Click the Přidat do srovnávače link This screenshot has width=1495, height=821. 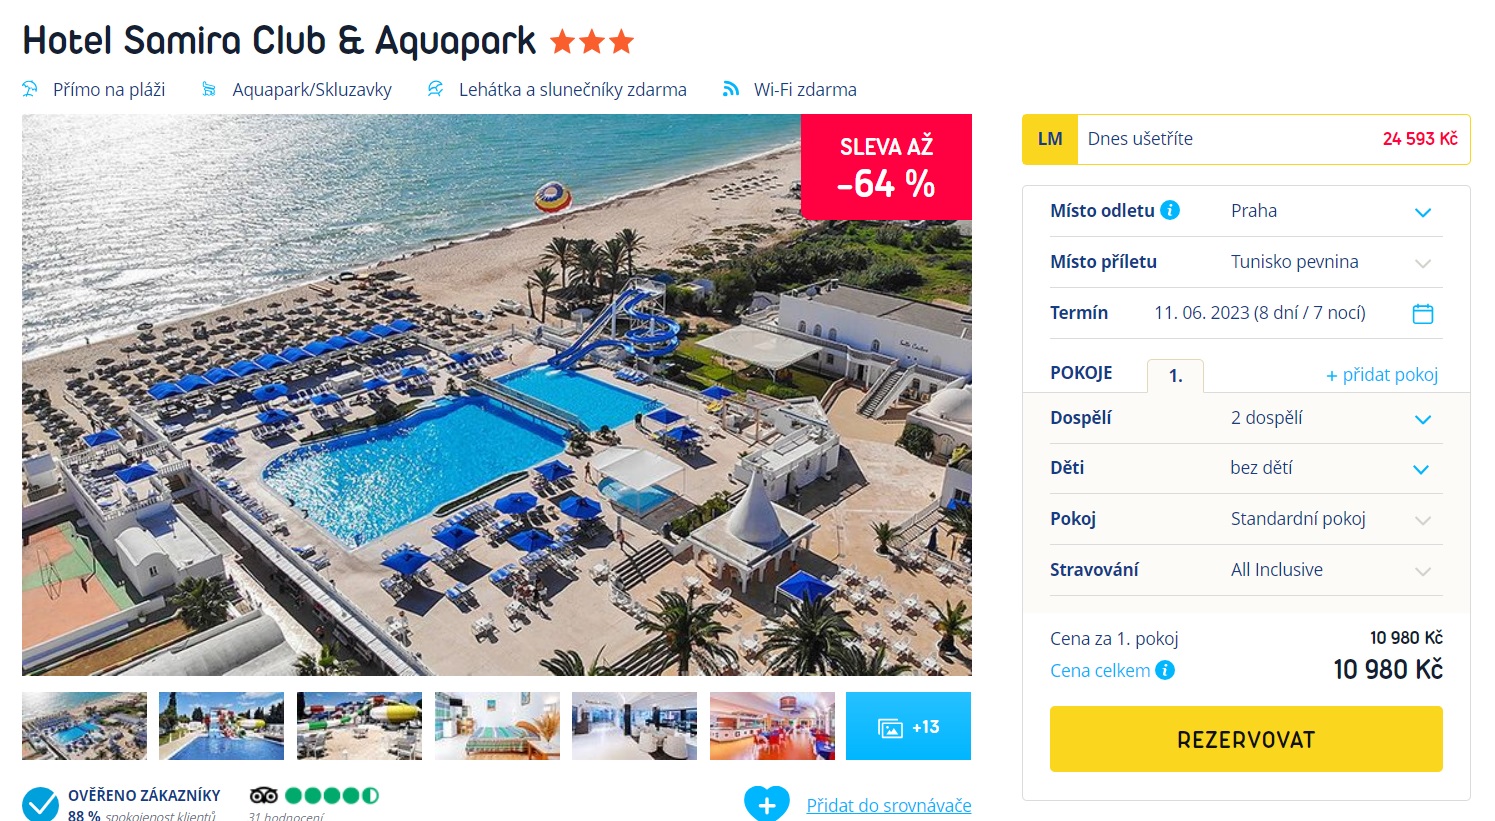coord(889,805)
